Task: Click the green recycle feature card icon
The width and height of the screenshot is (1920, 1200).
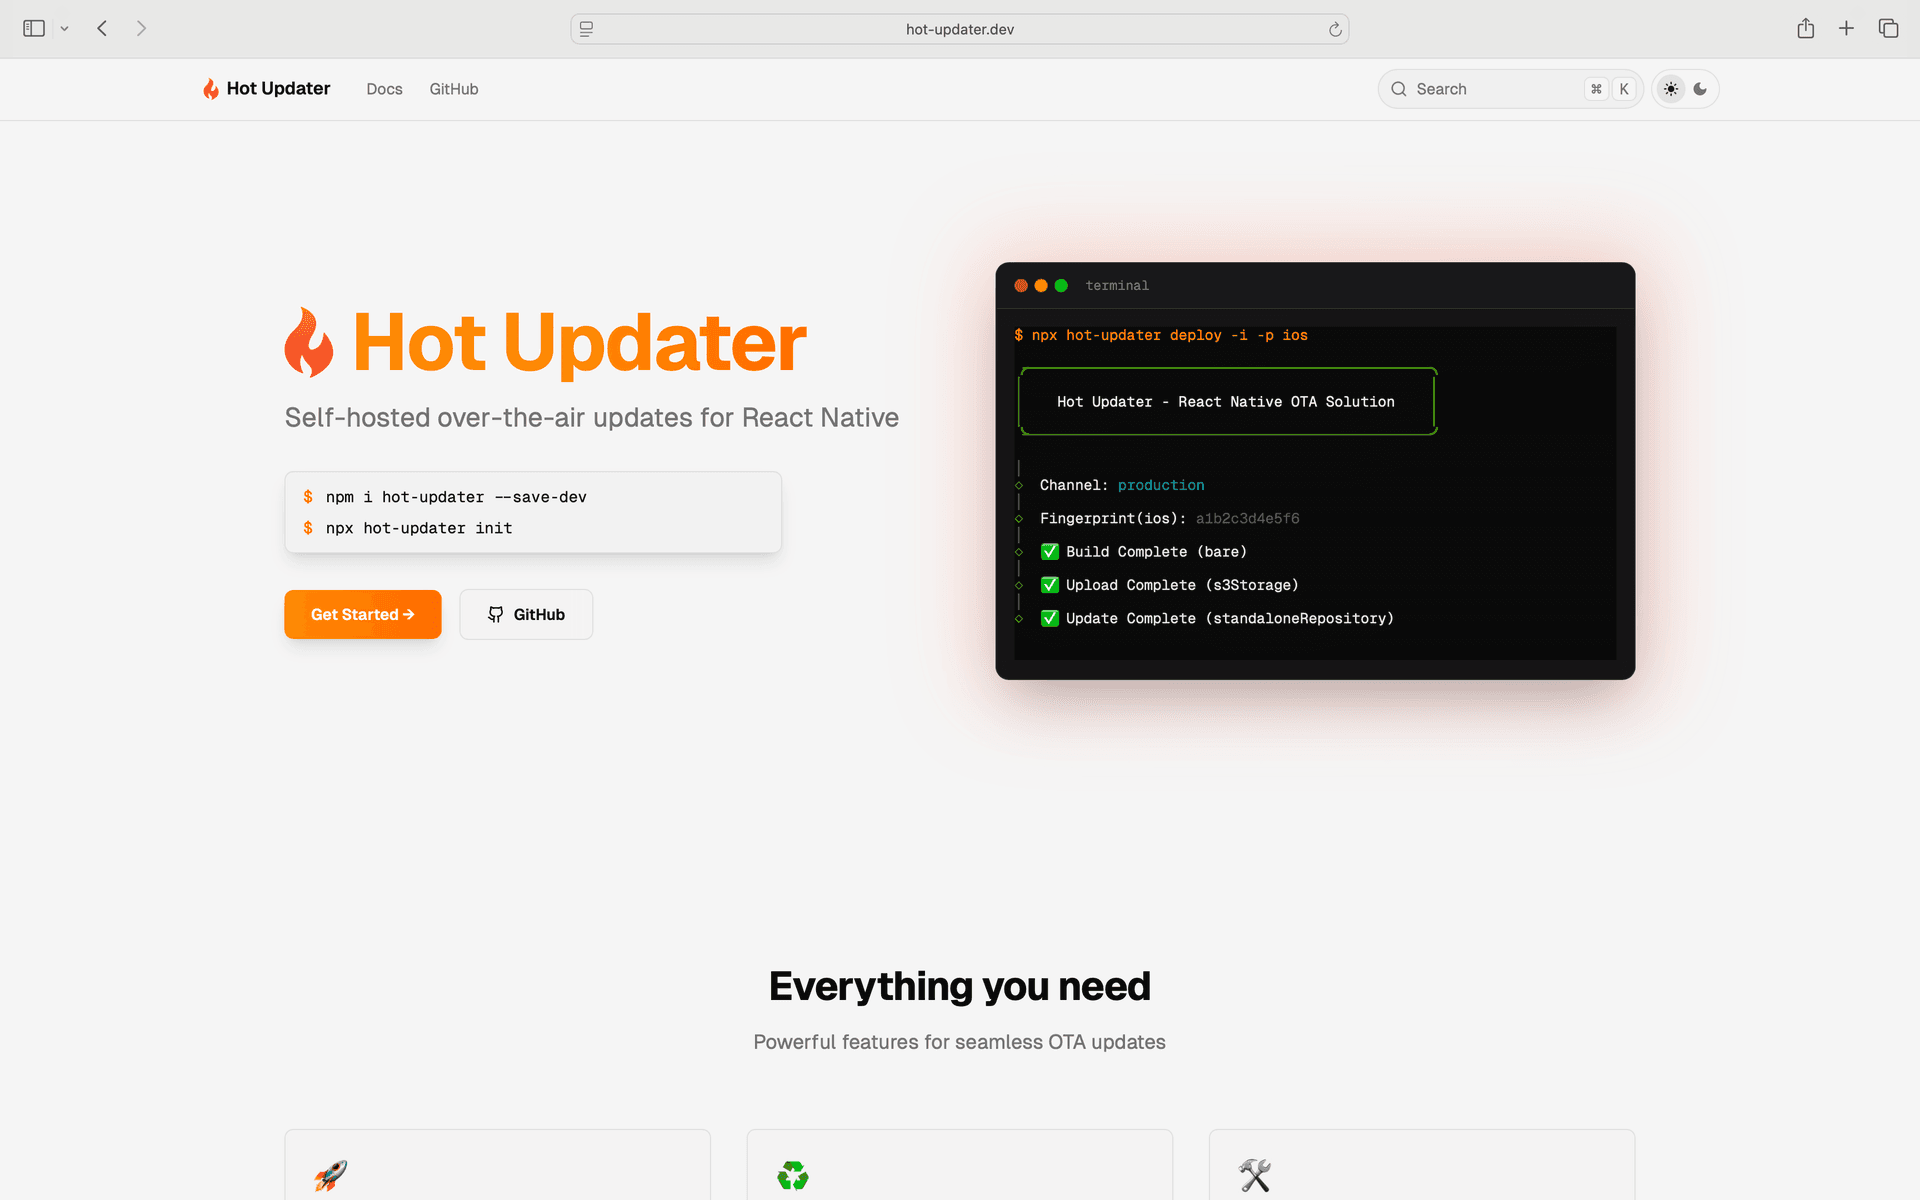Action: 792,1175
